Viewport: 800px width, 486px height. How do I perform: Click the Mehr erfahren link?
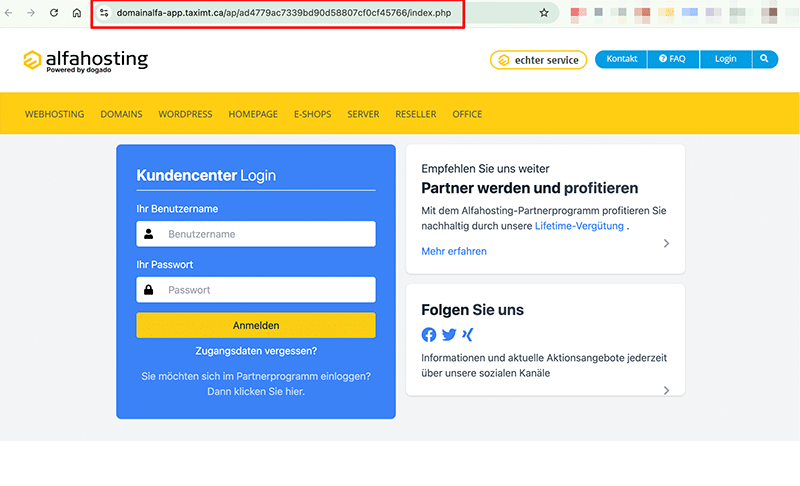pyautogui.click(x=454, y=251)
